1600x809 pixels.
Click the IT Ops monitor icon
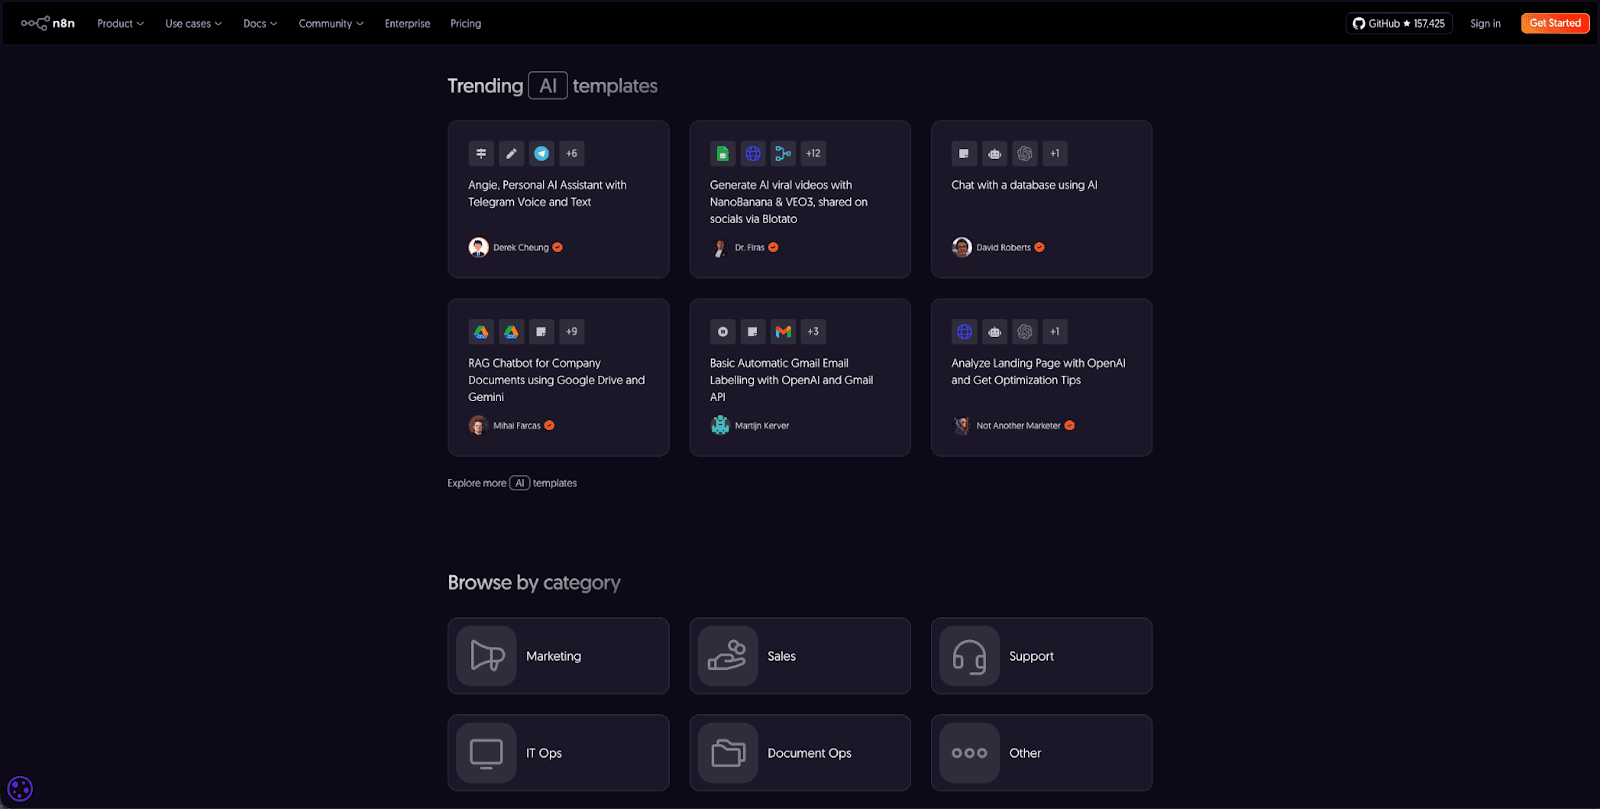(x=487, y=753)
